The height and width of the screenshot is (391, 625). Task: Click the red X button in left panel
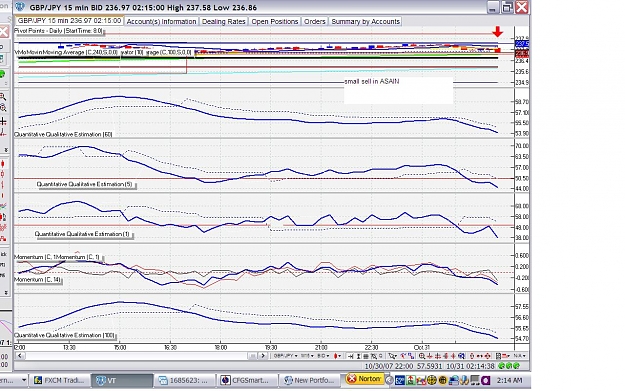tap(4, 31)
